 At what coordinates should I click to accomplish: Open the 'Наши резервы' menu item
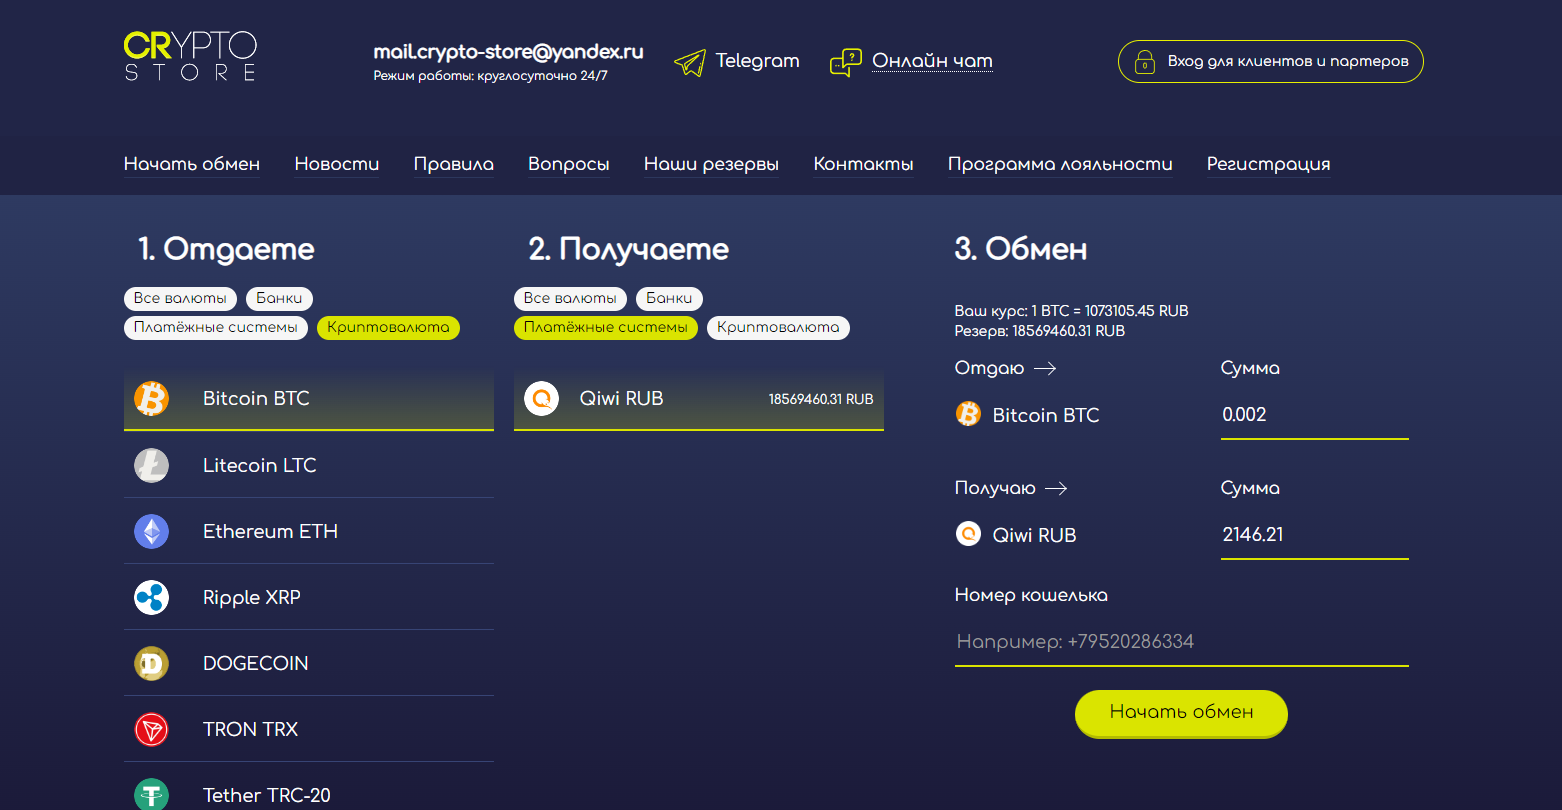[x=711, y=164]
